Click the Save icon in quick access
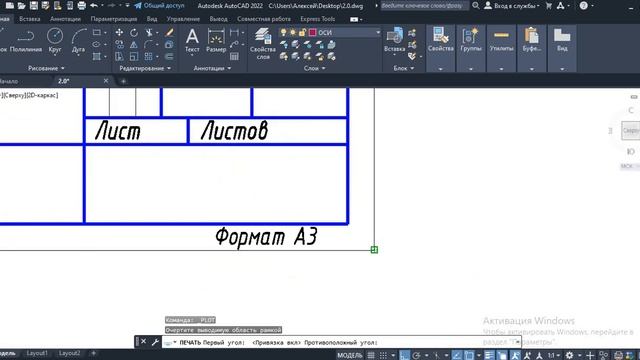Screen dimensions: 640x360 [33, 6]
